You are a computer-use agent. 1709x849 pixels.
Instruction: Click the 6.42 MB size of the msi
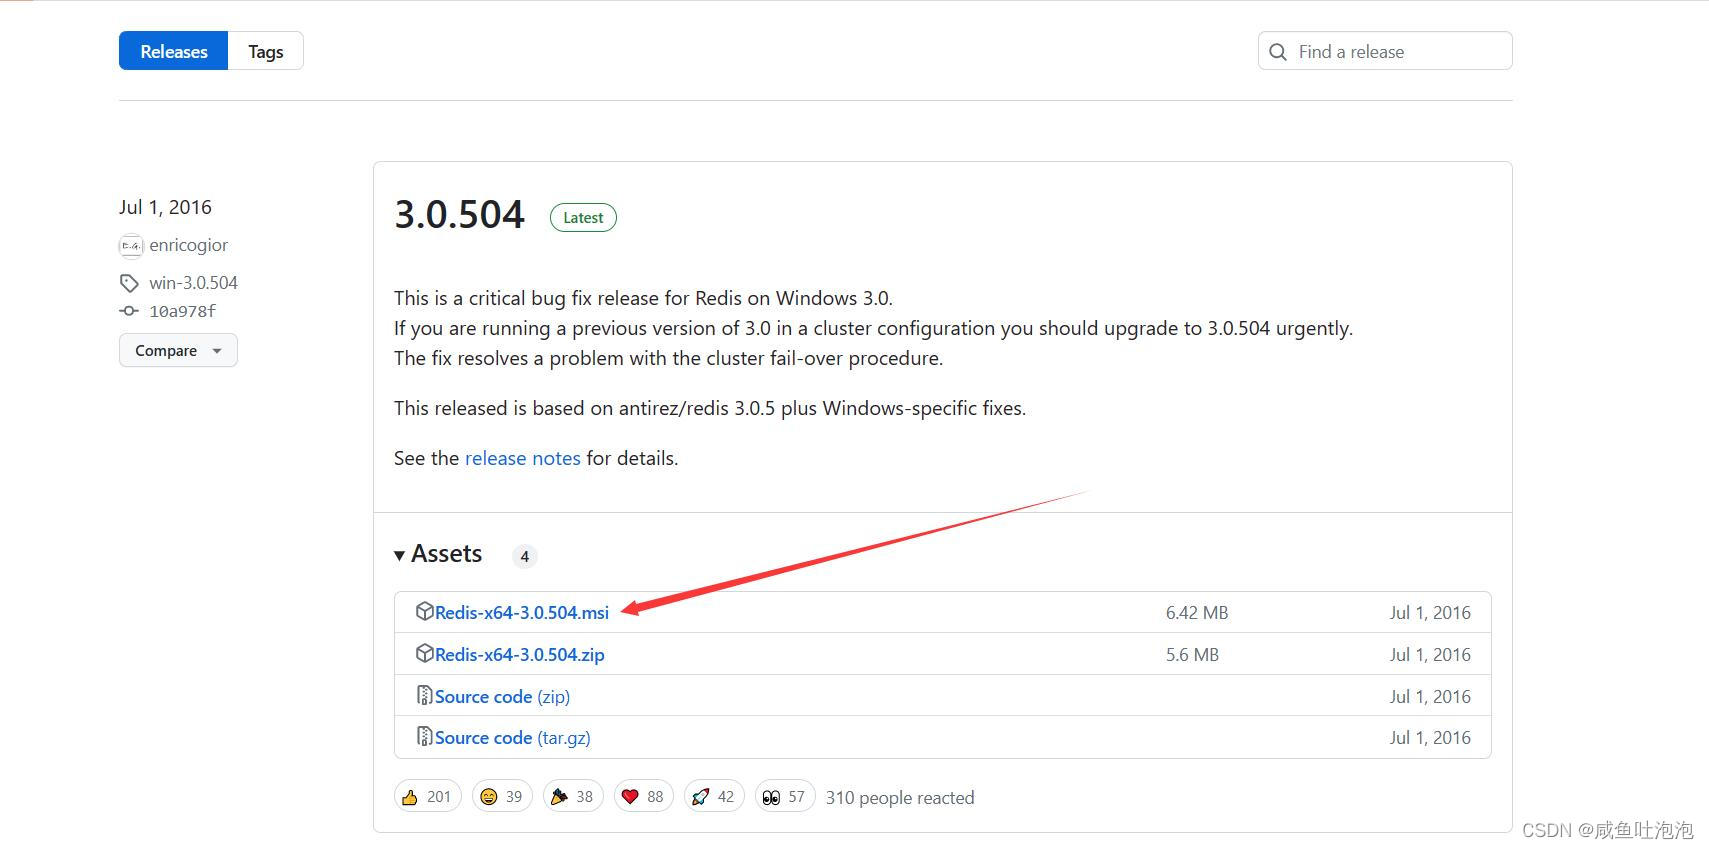[x=1197, y=612]
